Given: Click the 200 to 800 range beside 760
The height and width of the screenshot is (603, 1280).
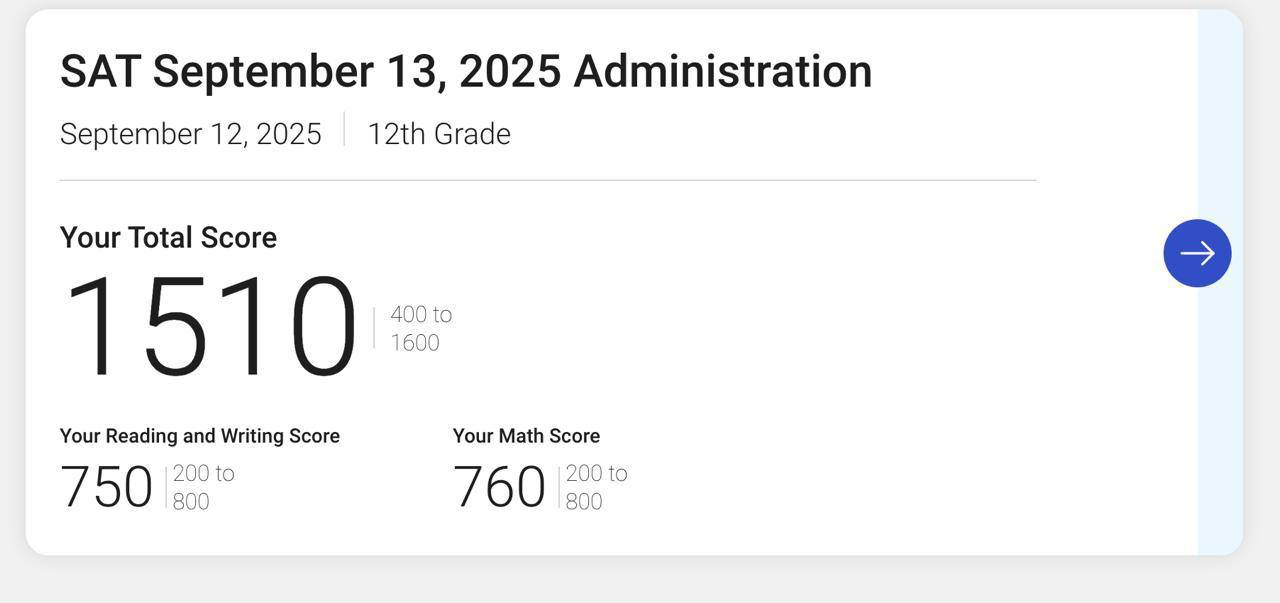Looking at the screenshot, I should [596, 487].
